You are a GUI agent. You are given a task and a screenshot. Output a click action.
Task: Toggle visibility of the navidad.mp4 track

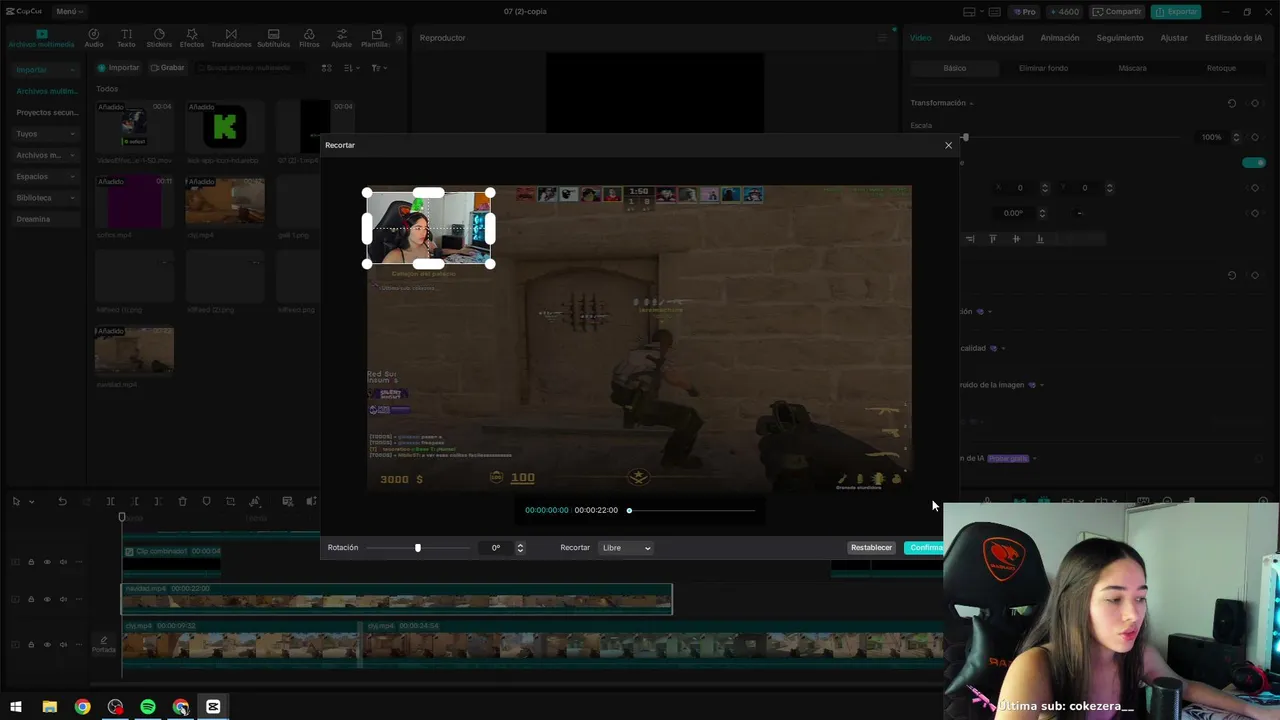point(47,599)
